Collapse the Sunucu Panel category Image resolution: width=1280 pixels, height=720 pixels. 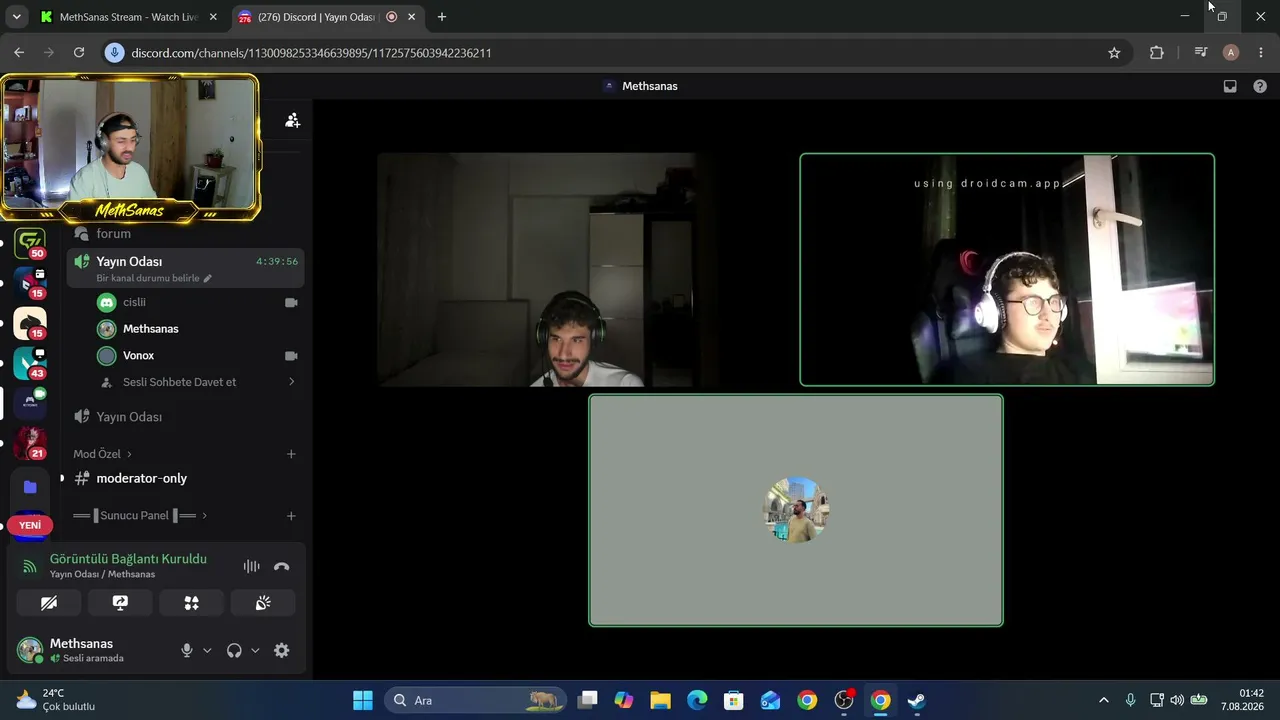click(140, 515)
